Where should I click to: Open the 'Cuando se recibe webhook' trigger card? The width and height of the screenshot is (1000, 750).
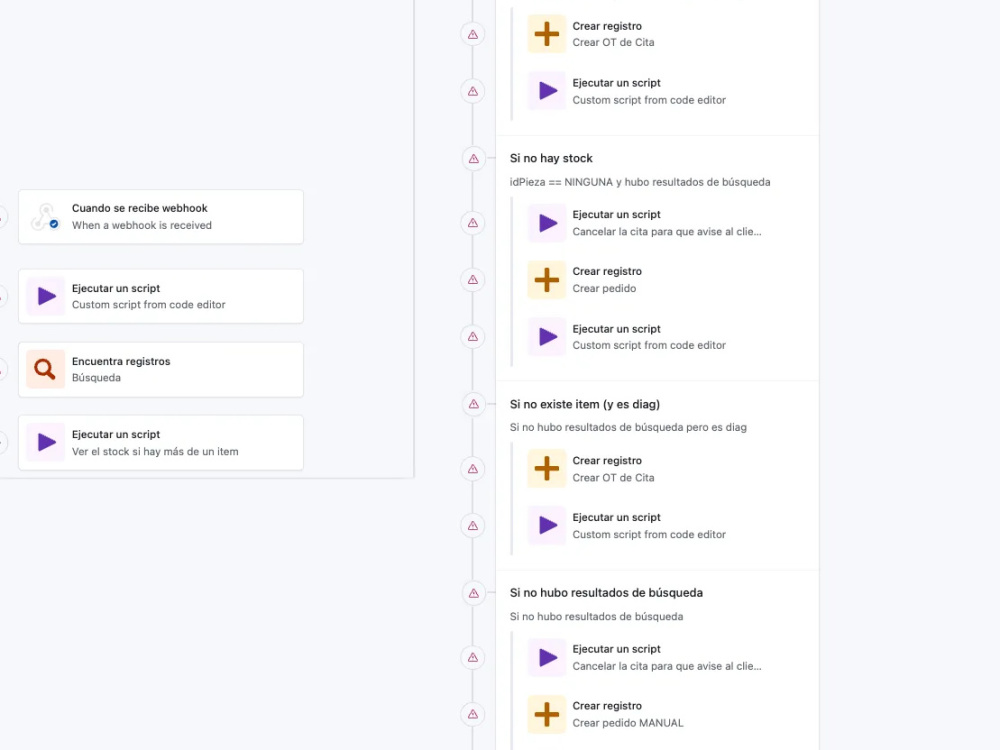click(x=161, y=217)
